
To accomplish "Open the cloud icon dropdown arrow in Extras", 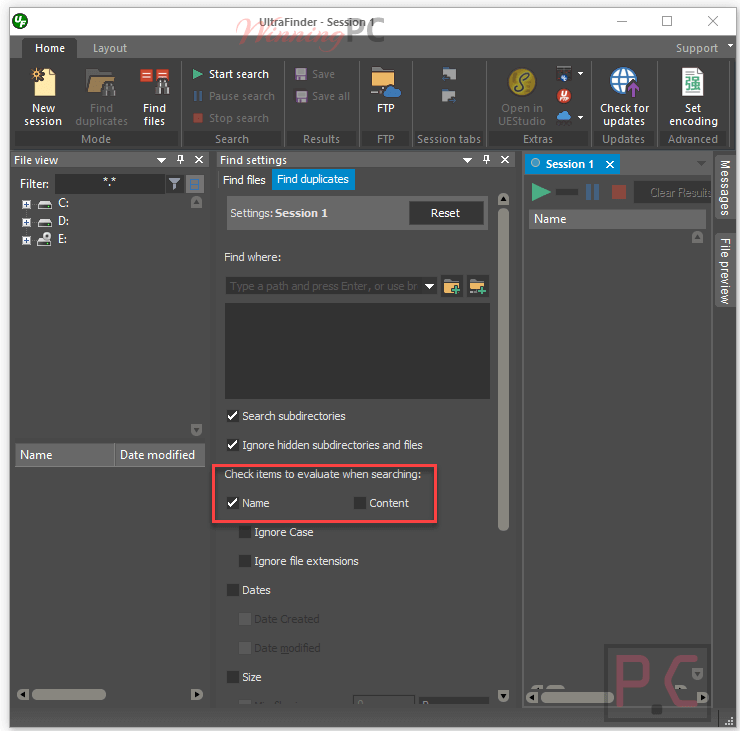I will click(580, 117).
